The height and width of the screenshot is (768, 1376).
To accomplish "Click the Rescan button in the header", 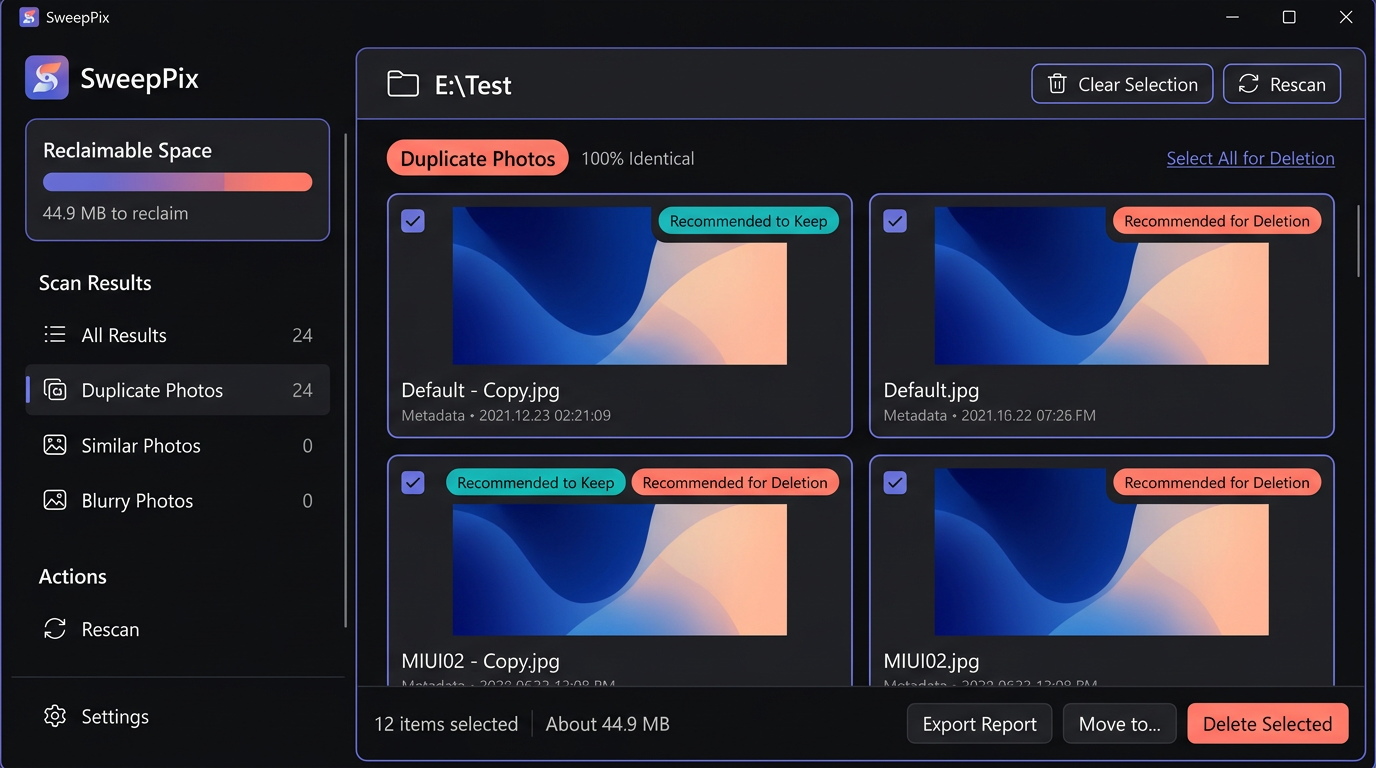I will point(1282,84).
